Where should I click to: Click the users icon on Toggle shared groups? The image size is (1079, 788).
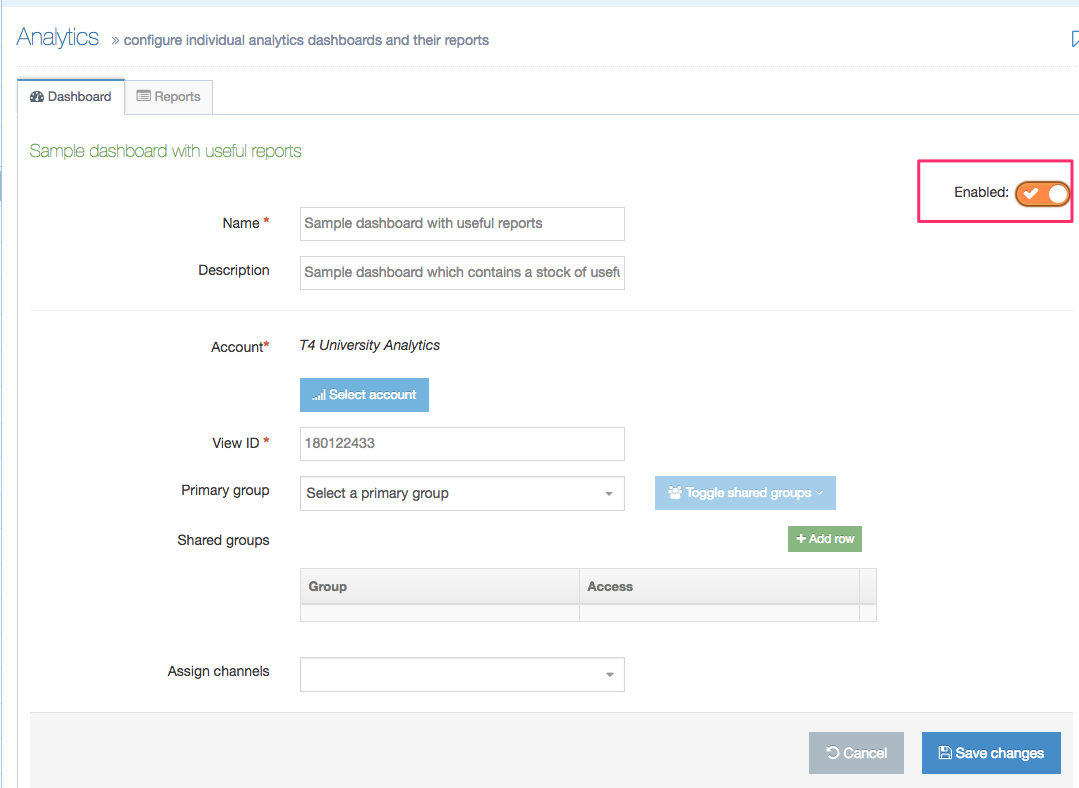(x=675, y=493)
